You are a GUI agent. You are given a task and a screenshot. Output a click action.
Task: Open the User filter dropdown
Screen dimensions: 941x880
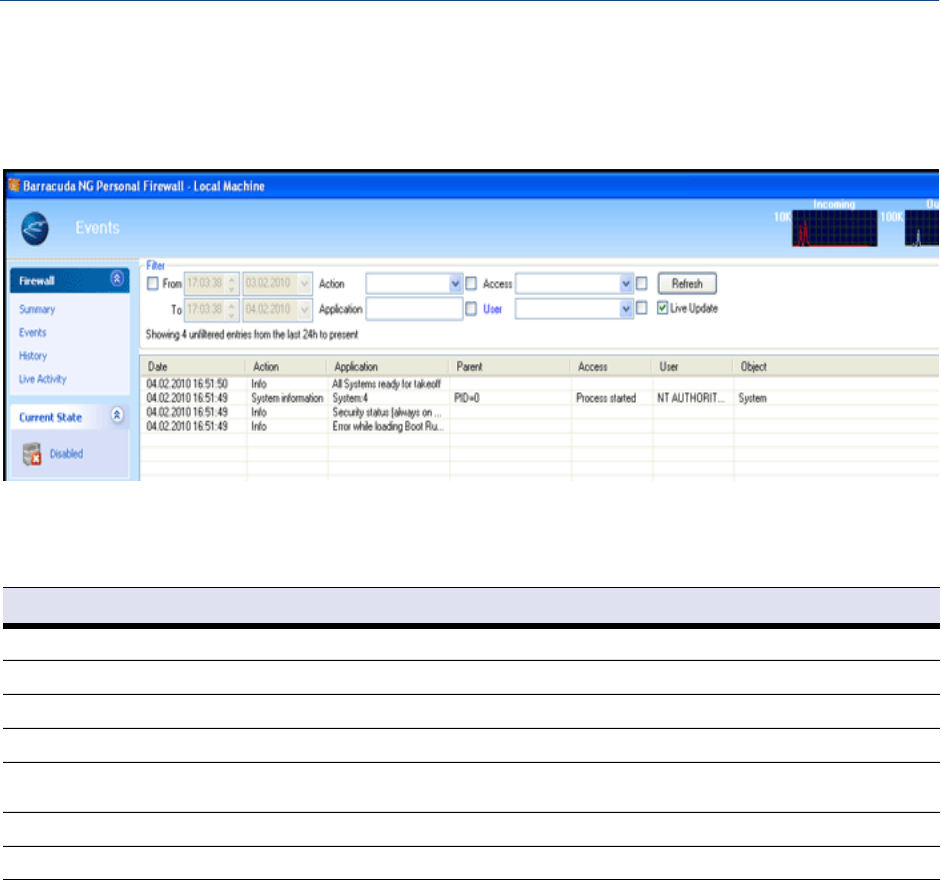pyautogui.click(x=626, y=309)
